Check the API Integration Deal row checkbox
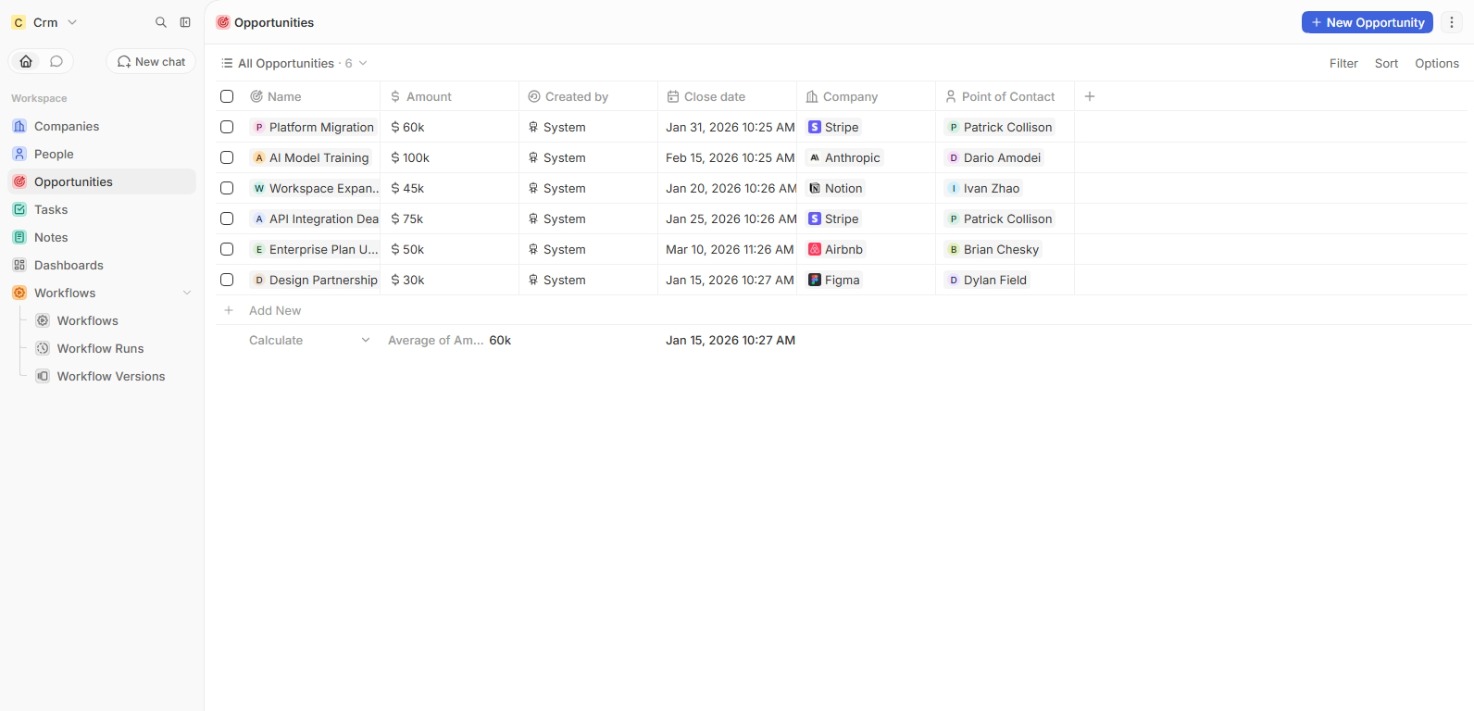Image resolution: width=1474 pixels, height=711 pixels. 227,218
